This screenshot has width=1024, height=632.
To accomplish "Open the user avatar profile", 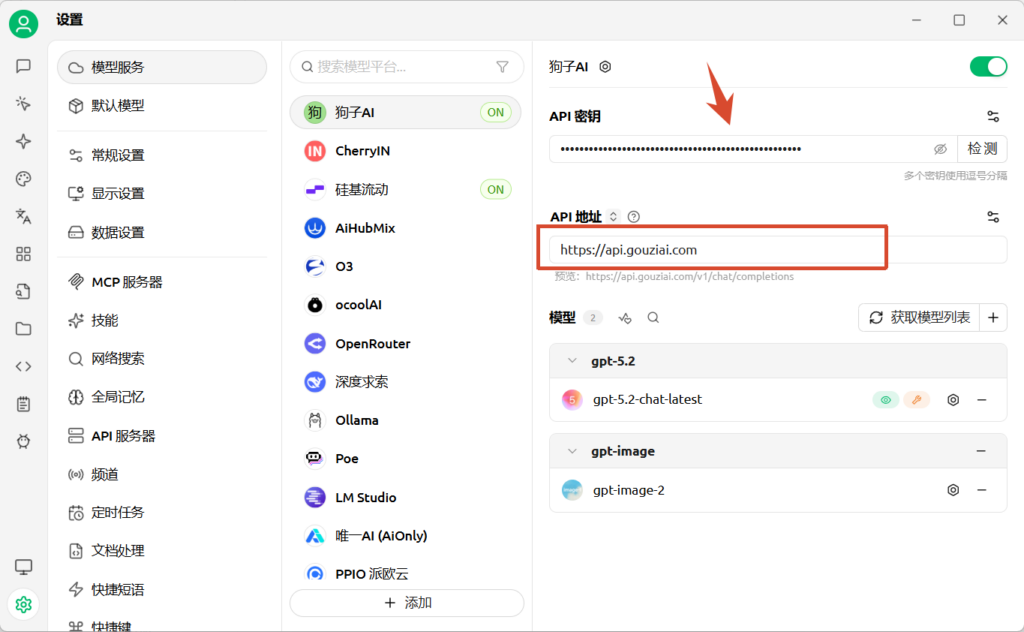I will [x=24, y=24].
